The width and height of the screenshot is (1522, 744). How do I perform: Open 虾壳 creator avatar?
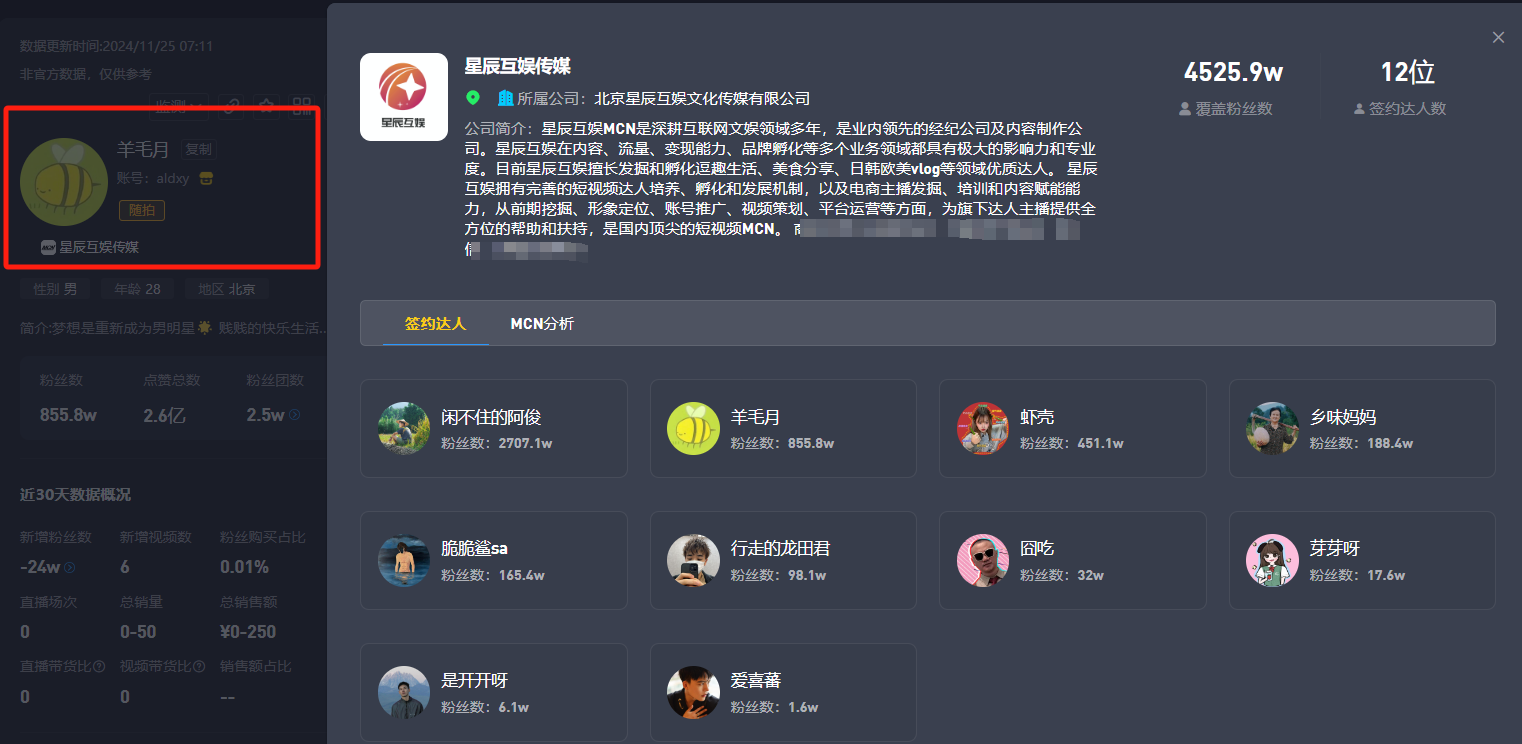982,428
